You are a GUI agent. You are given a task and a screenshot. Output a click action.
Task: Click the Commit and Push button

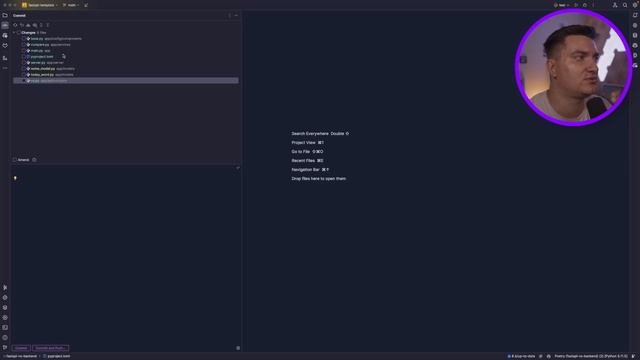[x=50, y=348]
